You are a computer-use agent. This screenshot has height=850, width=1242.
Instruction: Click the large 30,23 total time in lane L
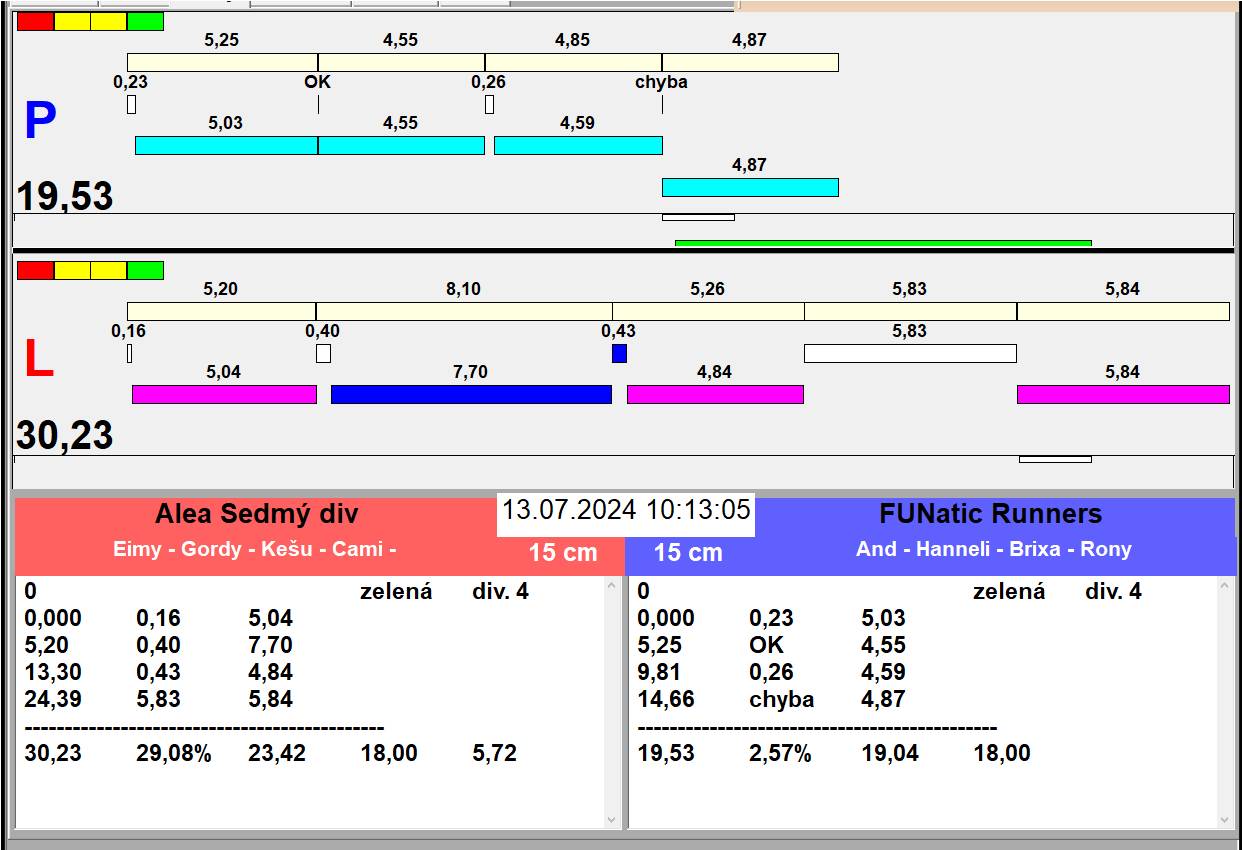pyautogui.click(x=65, y=436)
